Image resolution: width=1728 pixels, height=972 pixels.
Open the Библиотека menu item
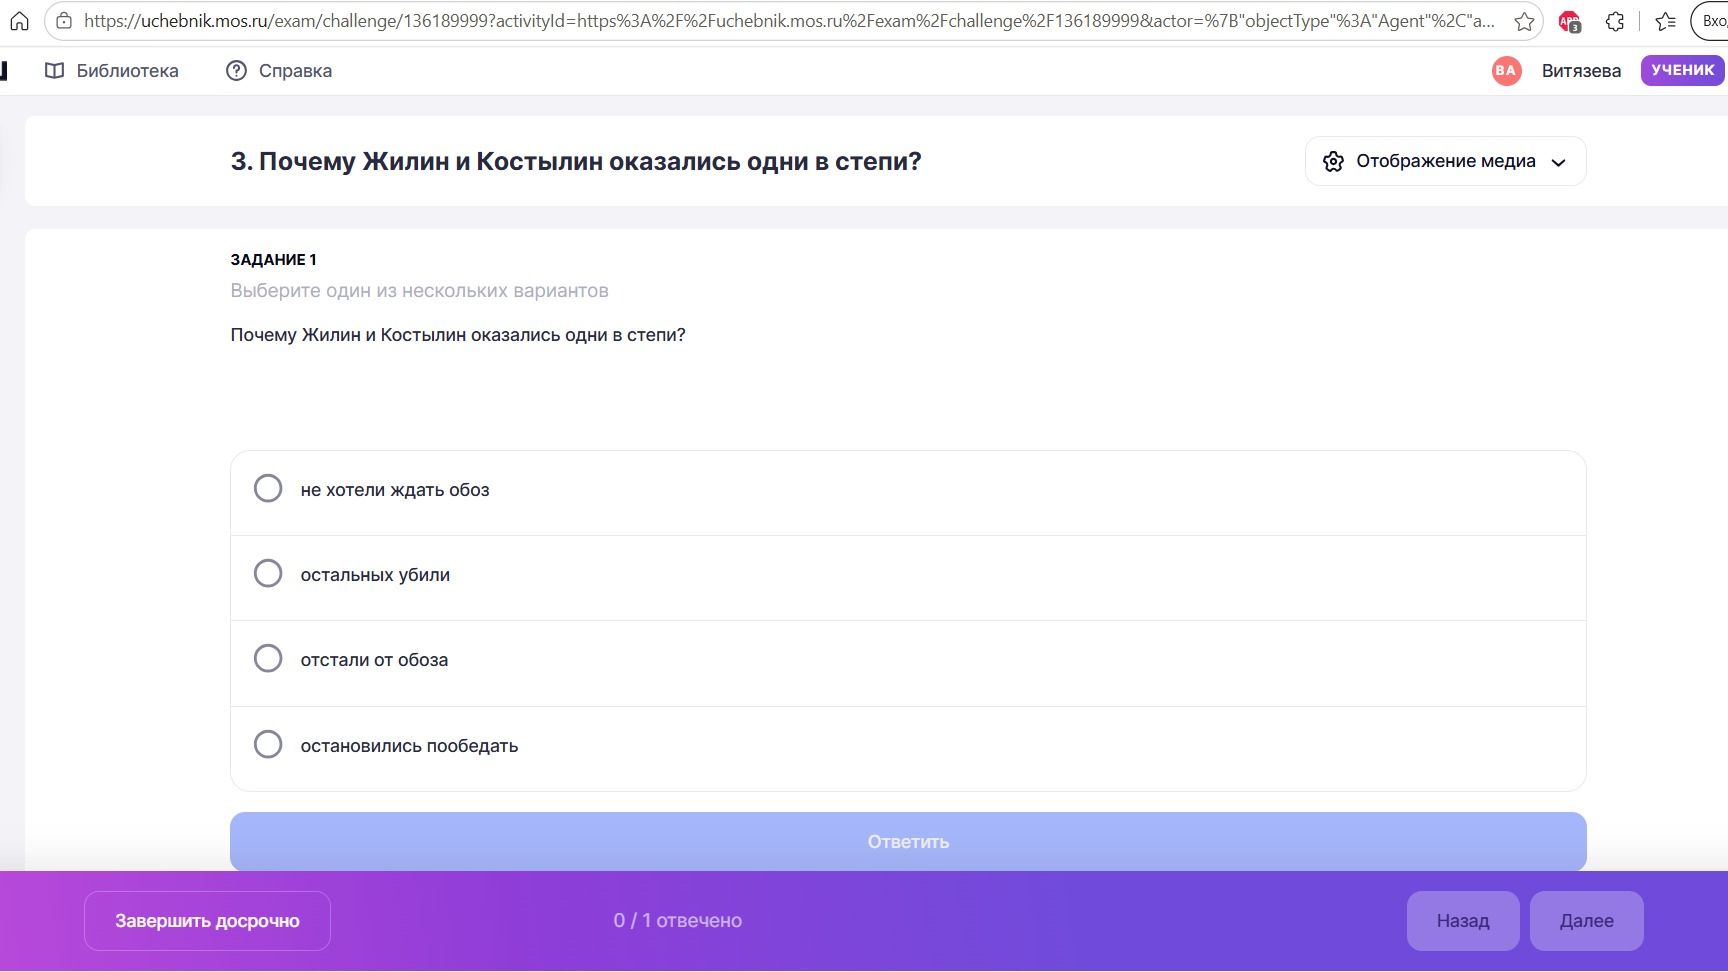[112, 71]
